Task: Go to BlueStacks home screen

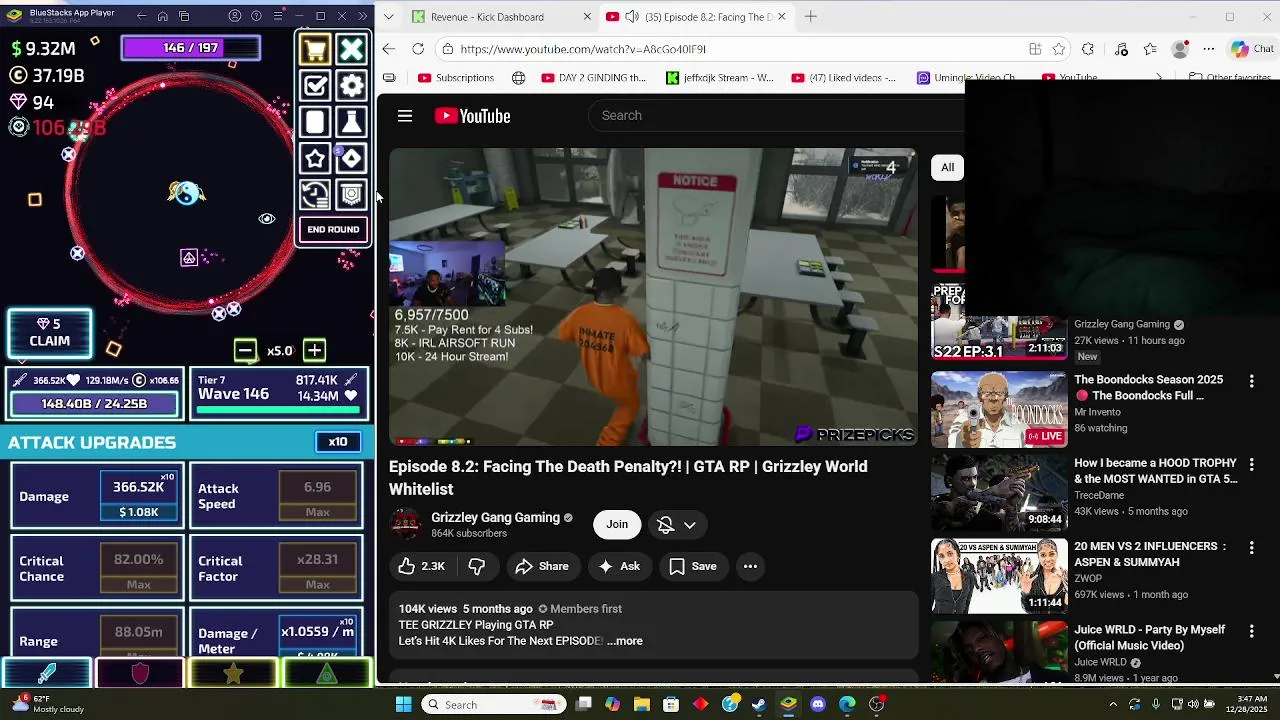Action: [x=163, y=16]
